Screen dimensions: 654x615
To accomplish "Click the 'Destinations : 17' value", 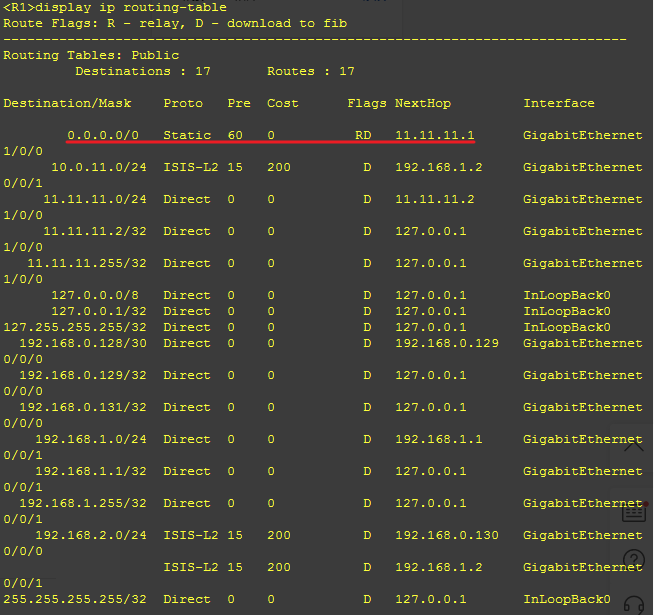I will coord(143,71).
